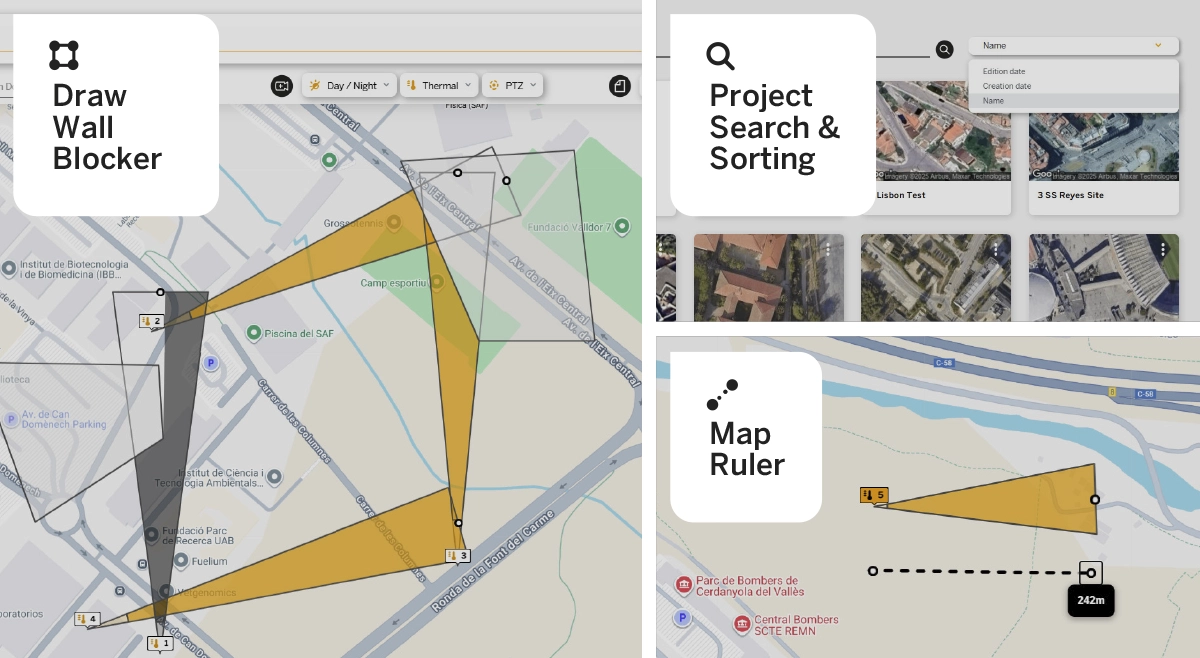Click the round project search button
The height and width of the screenshot is (658, 1200).
point(944,49)
